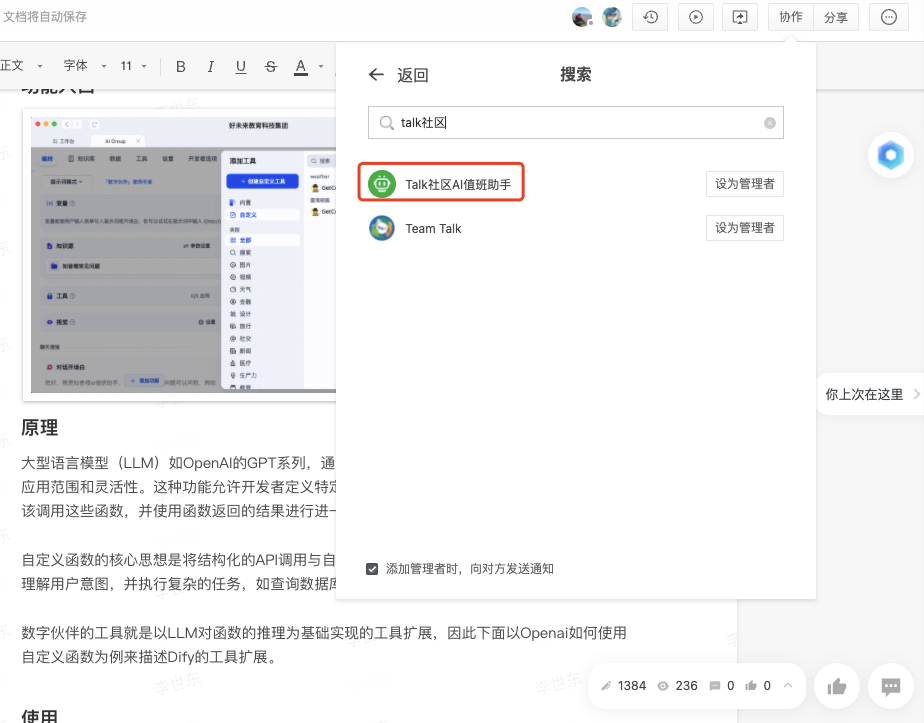Jump to 你上次在这里 last position
The width and height of the screenshot is (924, 723).
pos(864,394)
